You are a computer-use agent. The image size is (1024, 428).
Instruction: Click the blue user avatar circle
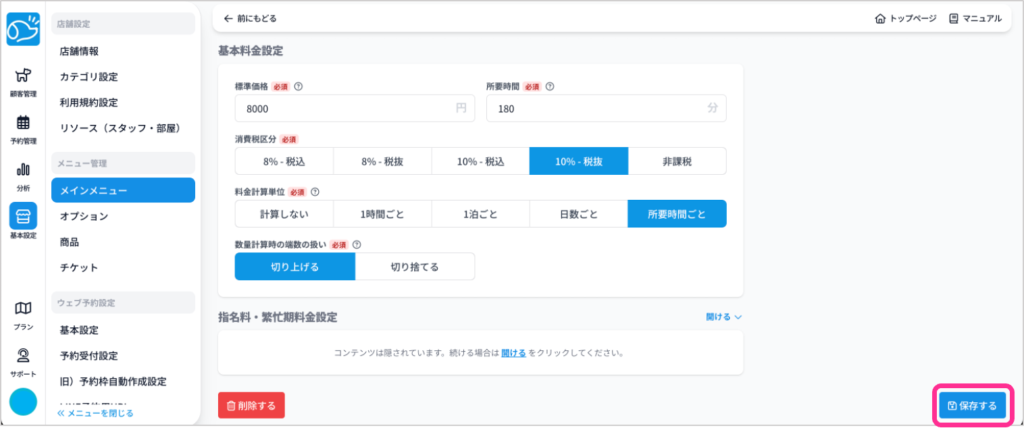(x=22, y=401)
